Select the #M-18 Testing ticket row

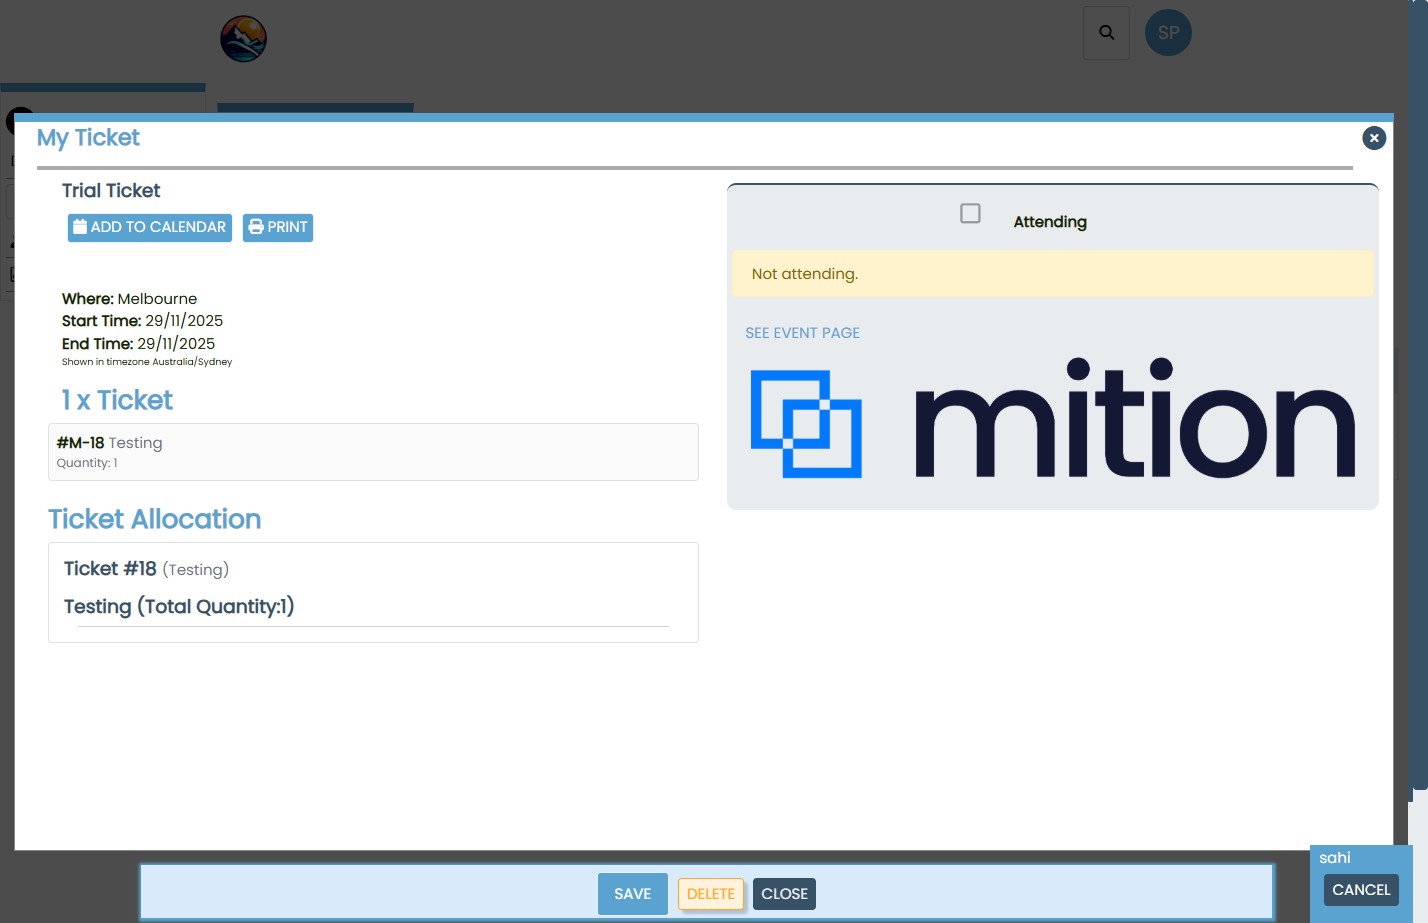[373, 452]
